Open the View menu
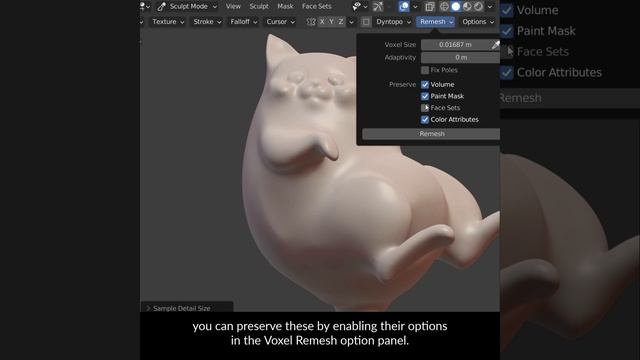This screenshot has height=360, width=640. tap(233, 7)
